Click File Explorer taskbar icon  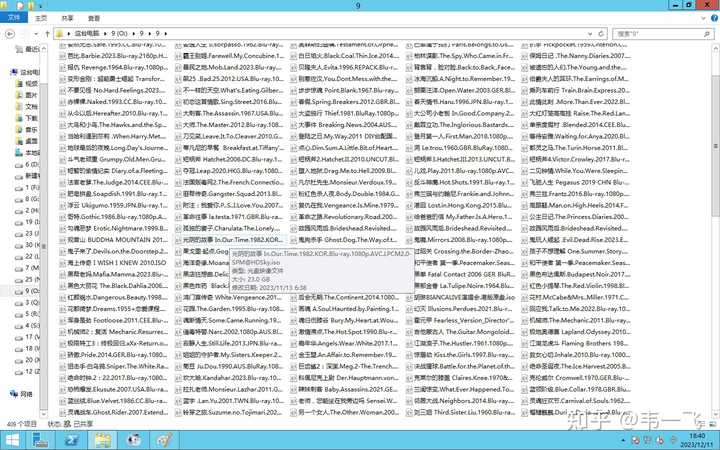[103, 440]
